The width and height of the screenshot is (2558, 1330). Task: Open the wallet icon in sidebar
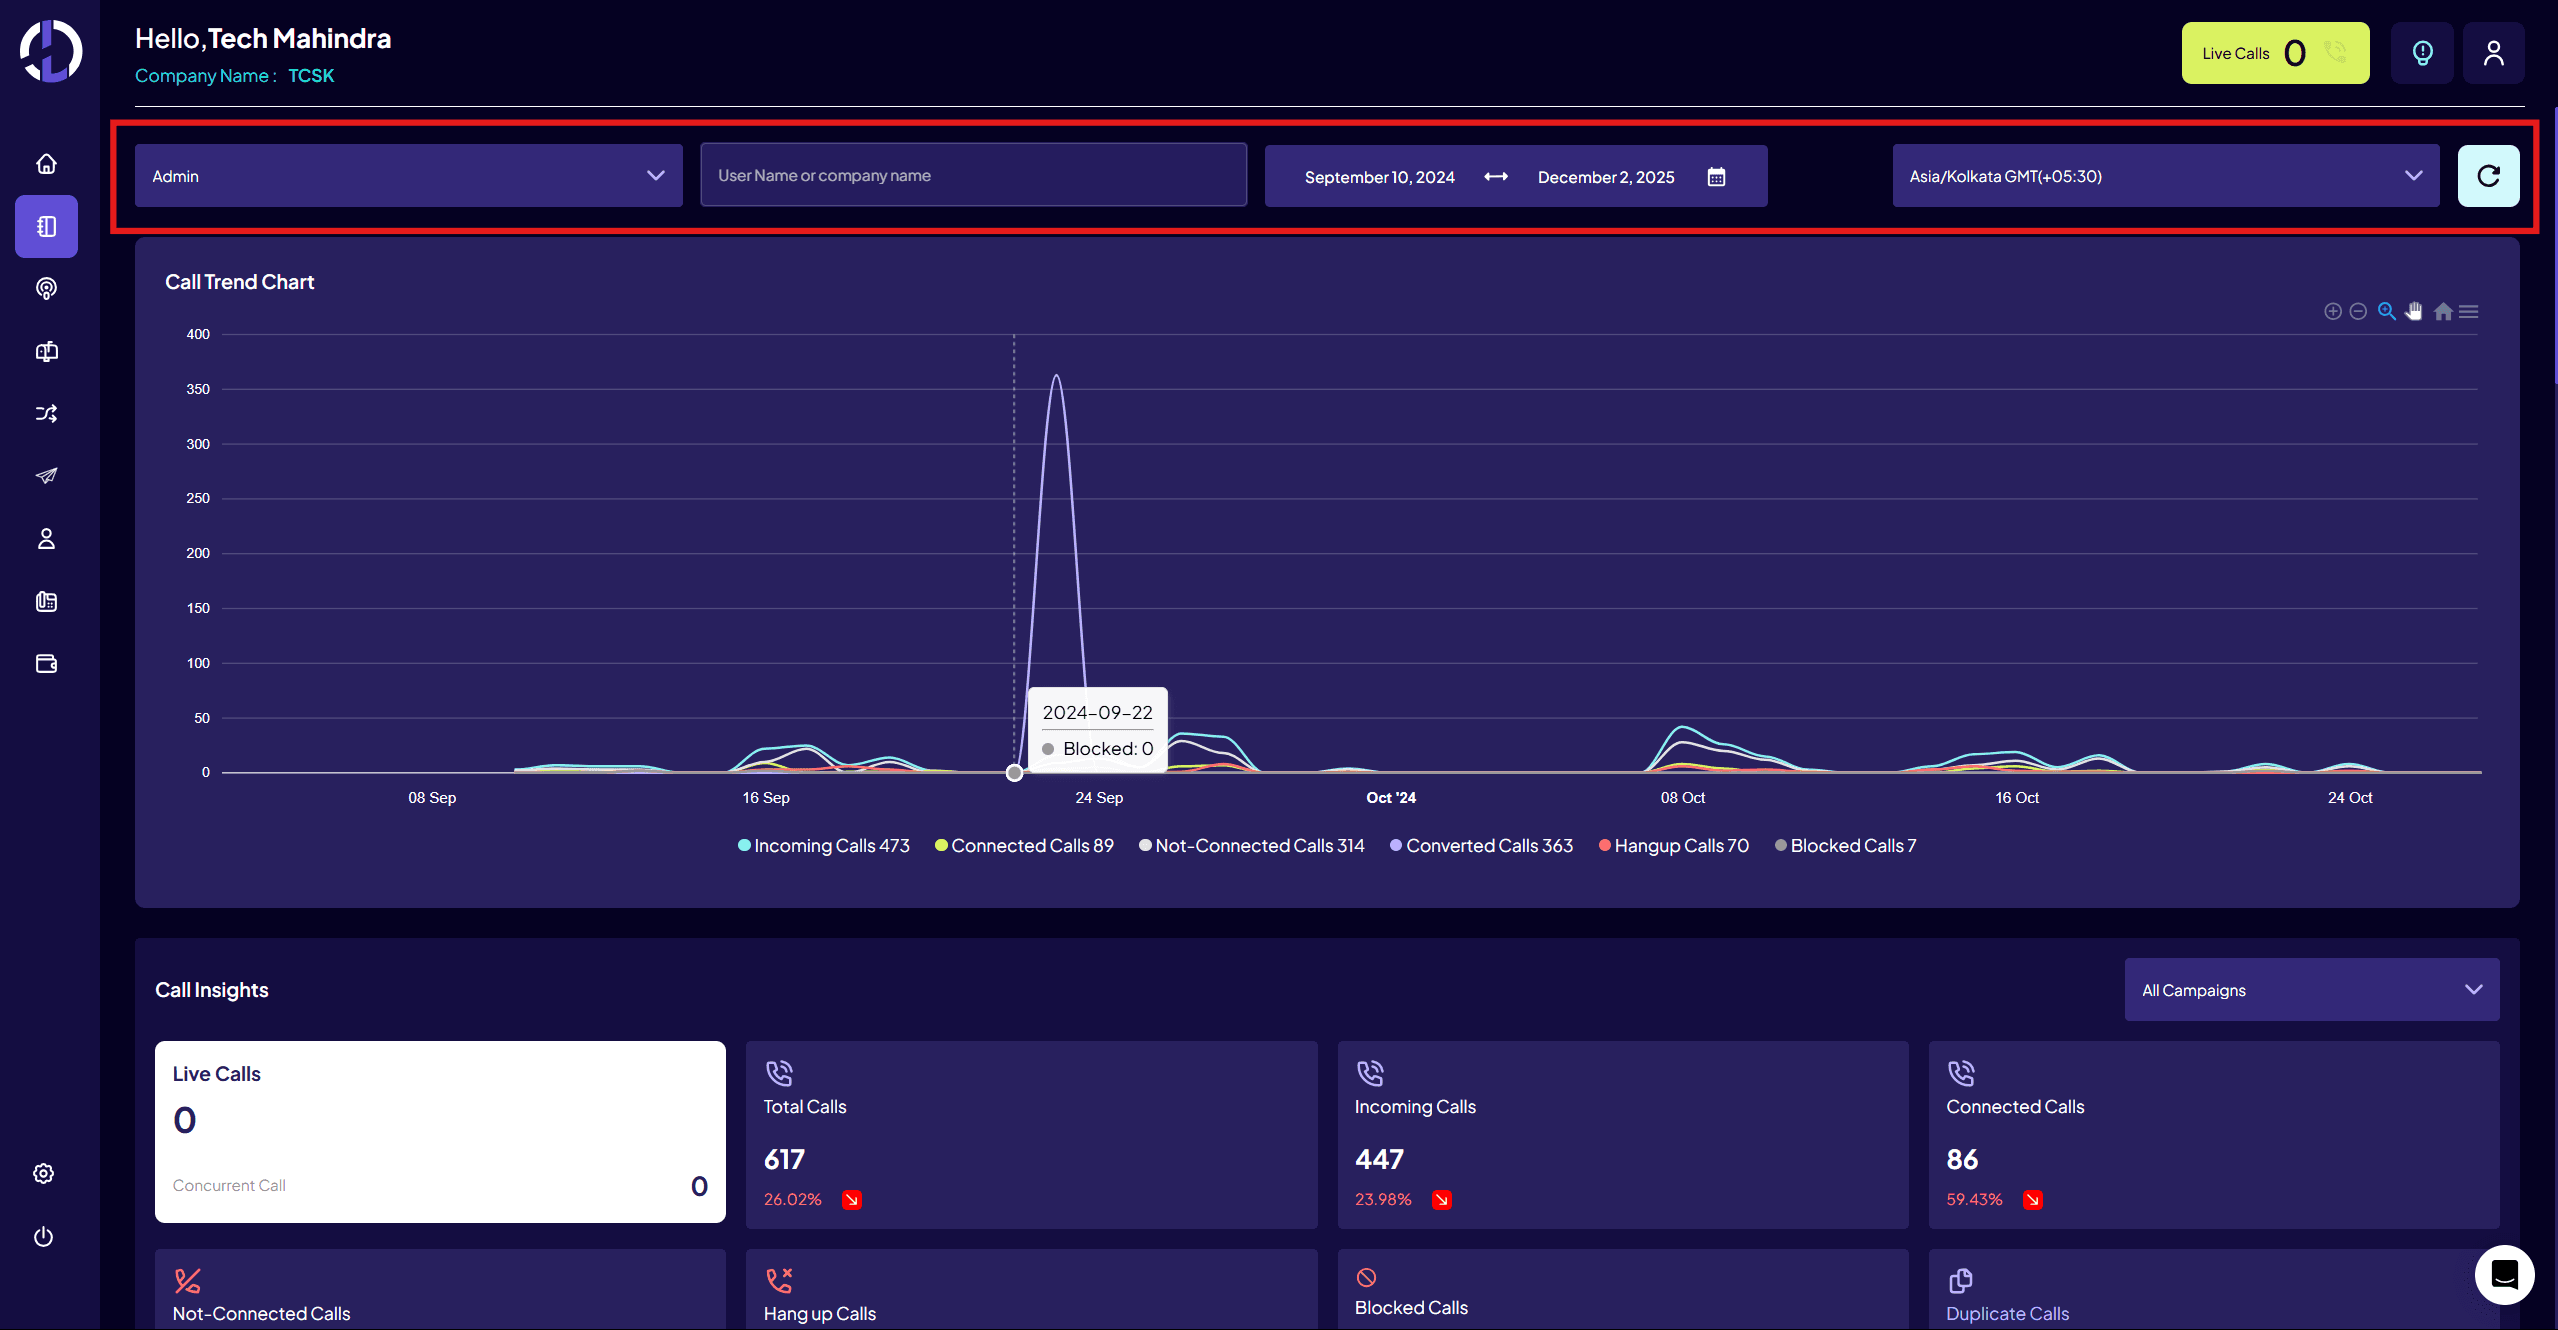[x=46, y=664]
